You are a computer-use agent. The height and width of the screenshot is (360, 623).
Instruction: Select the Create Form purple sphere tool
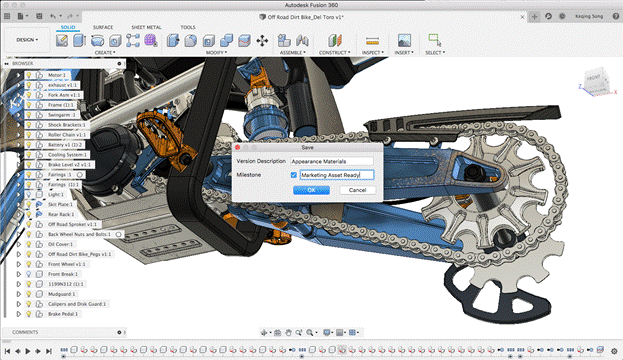coord(151,41)
